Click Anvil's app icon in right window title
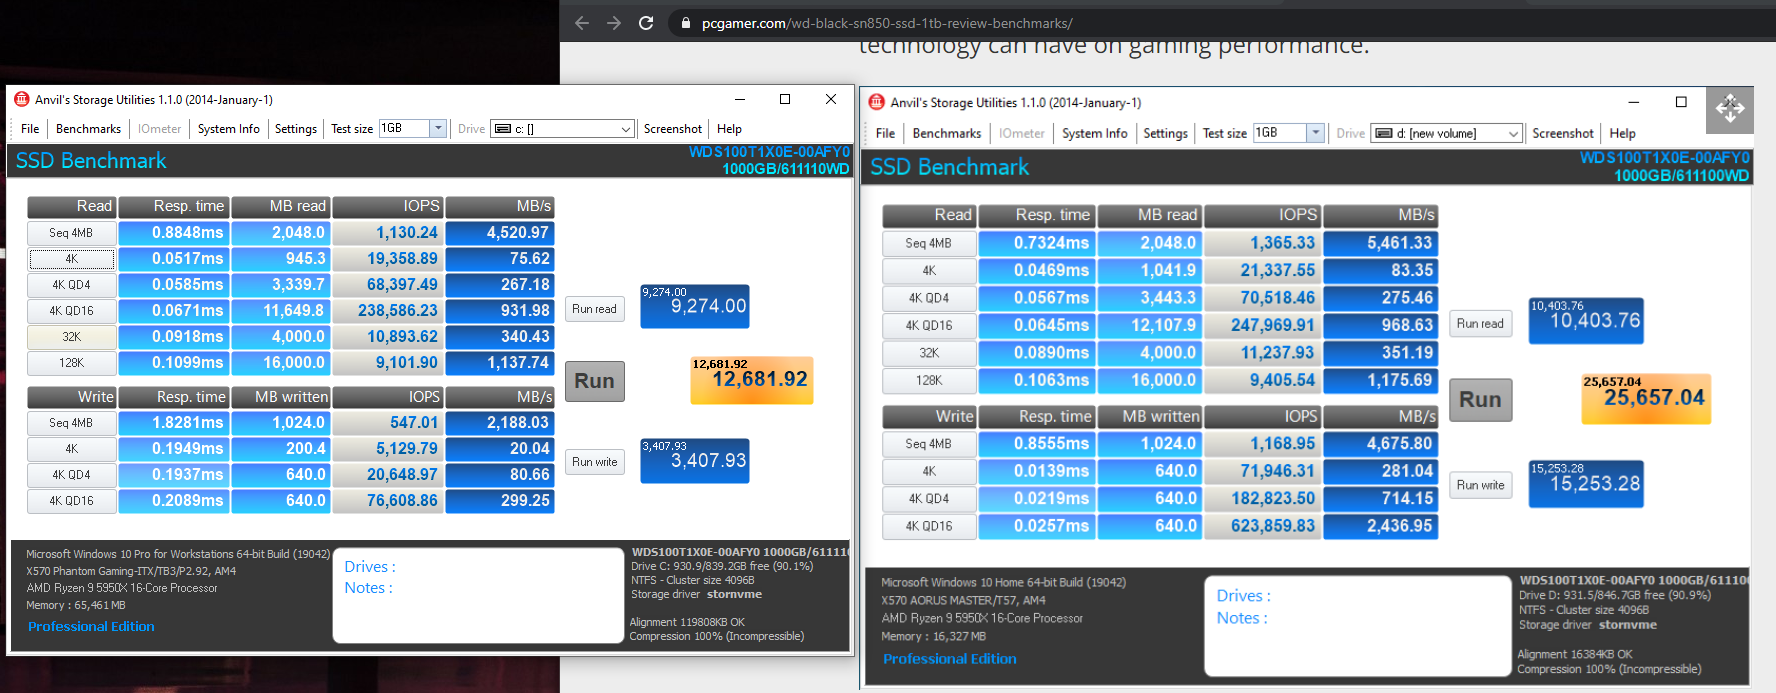 coord(877,102)
